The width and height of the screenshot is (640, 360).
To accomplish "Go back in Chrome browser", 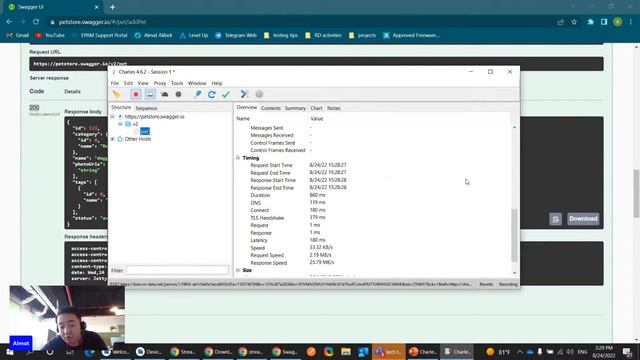I will click(9, 22).
